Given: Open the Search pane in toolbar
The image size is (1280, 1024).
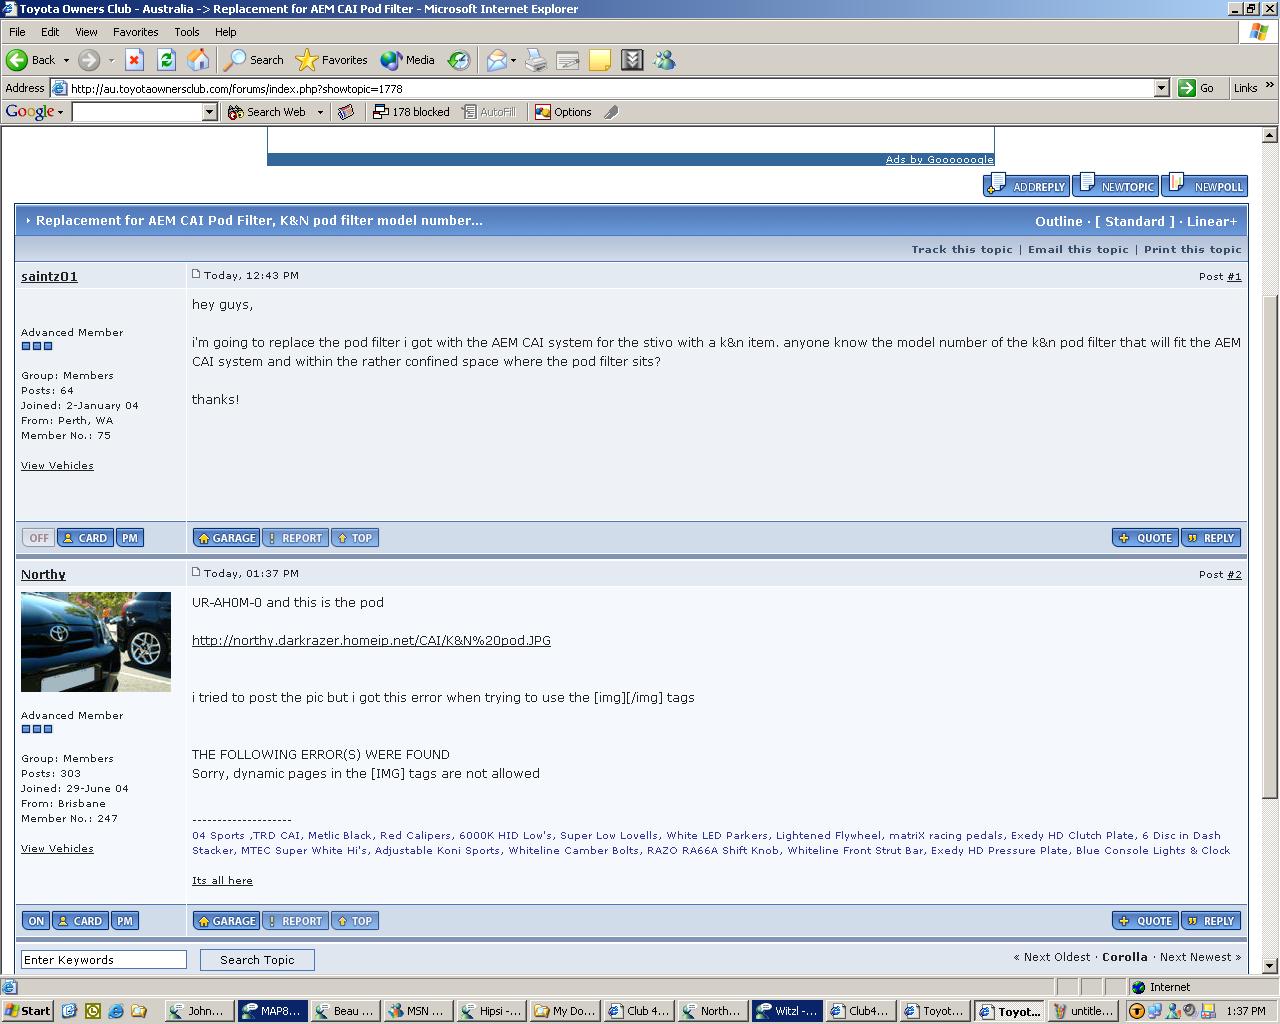Looking at the screenshot, I should tap(254, 60).
